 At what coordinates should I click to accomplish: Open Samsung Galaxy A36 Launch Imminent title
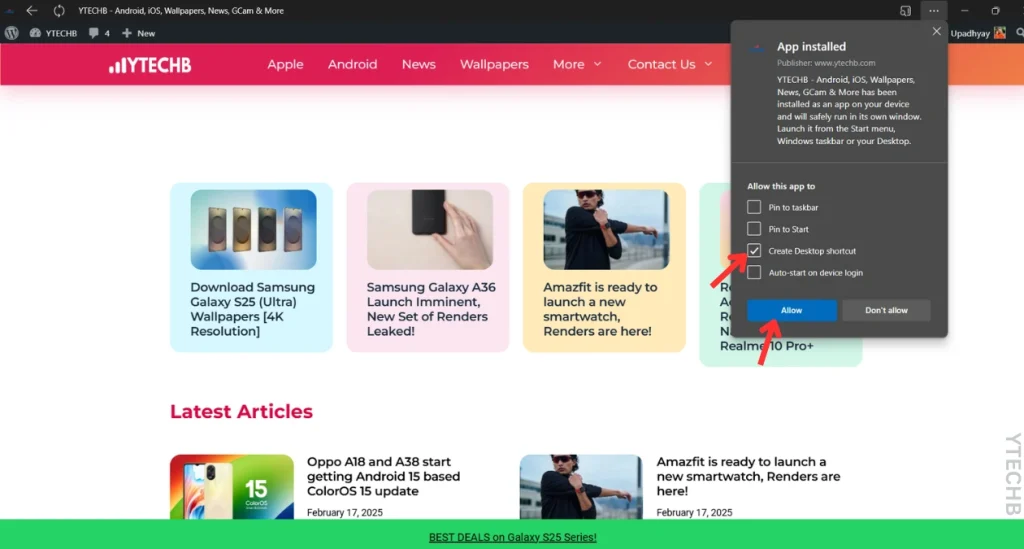click(431, 309)
